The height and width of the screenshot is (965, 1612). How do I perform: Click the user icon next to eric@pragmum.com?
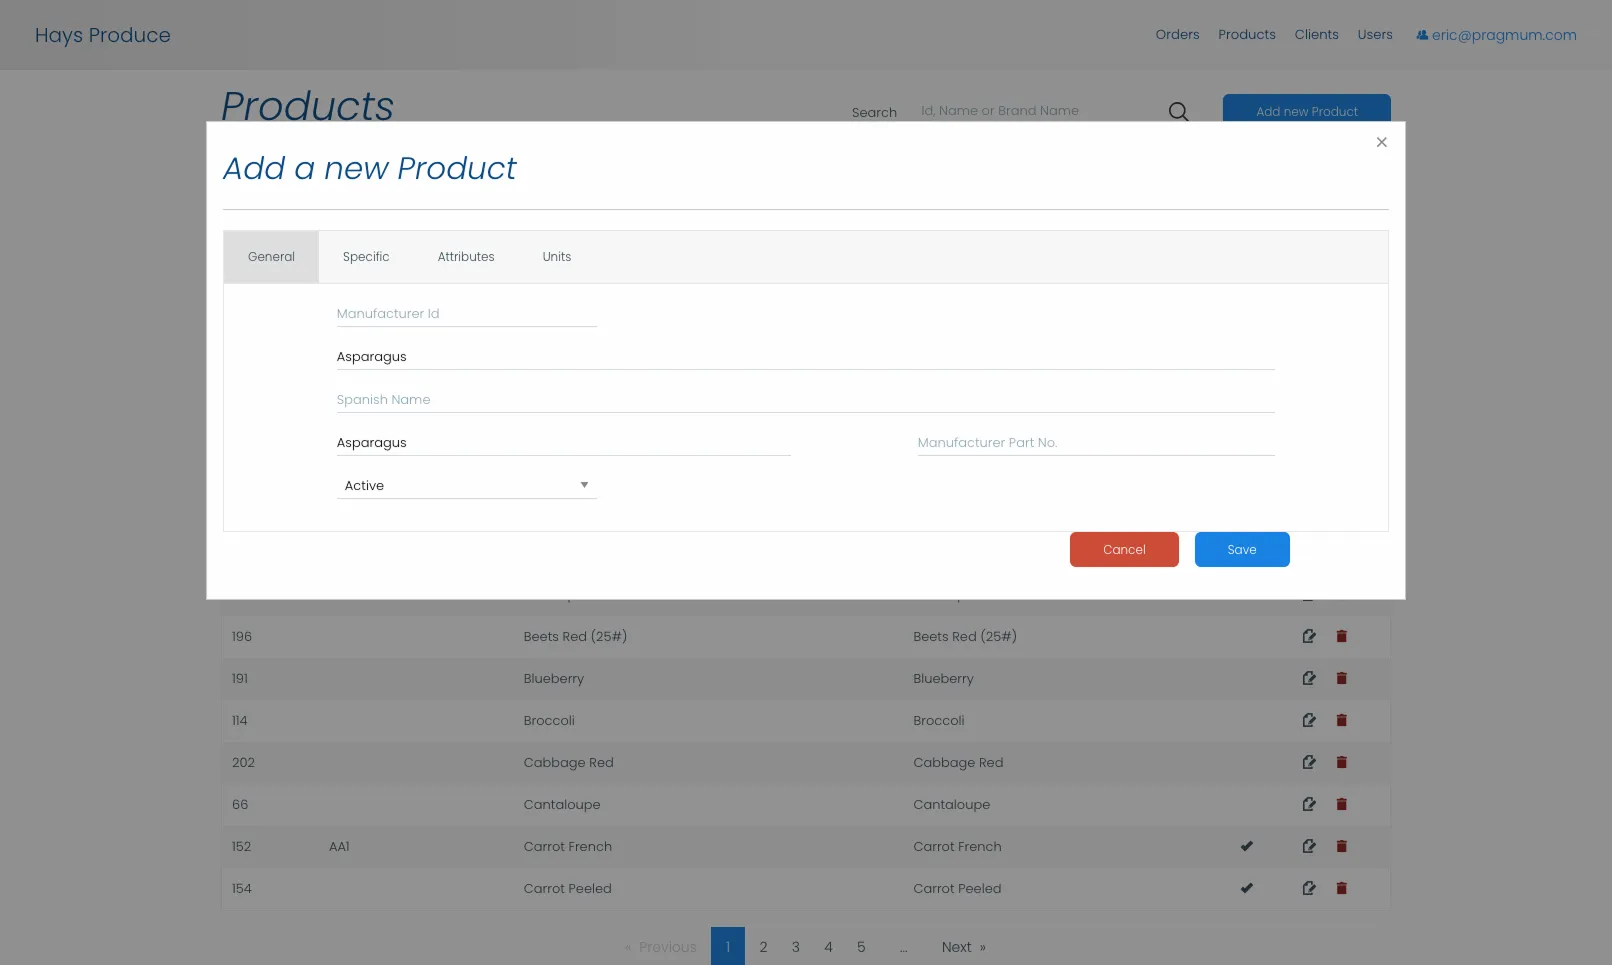(x=1421, y=34)
